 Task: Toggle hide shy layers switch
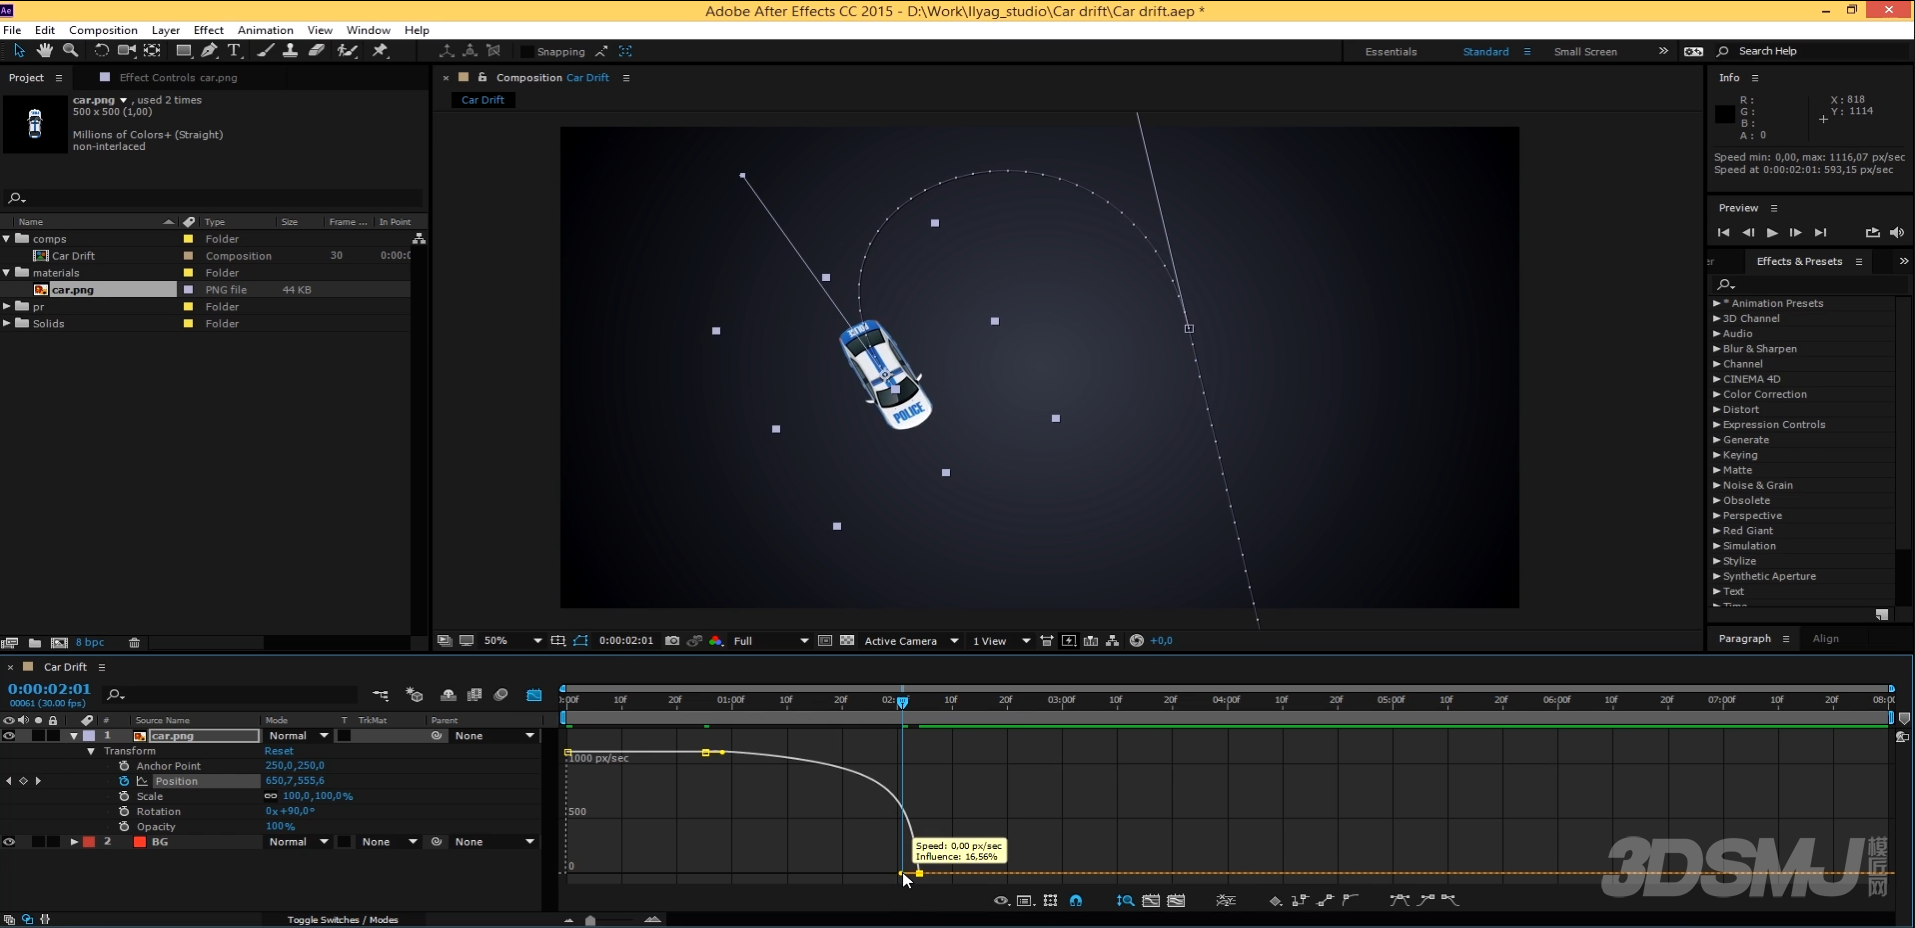pyautogui.click(x=448, y=695)
